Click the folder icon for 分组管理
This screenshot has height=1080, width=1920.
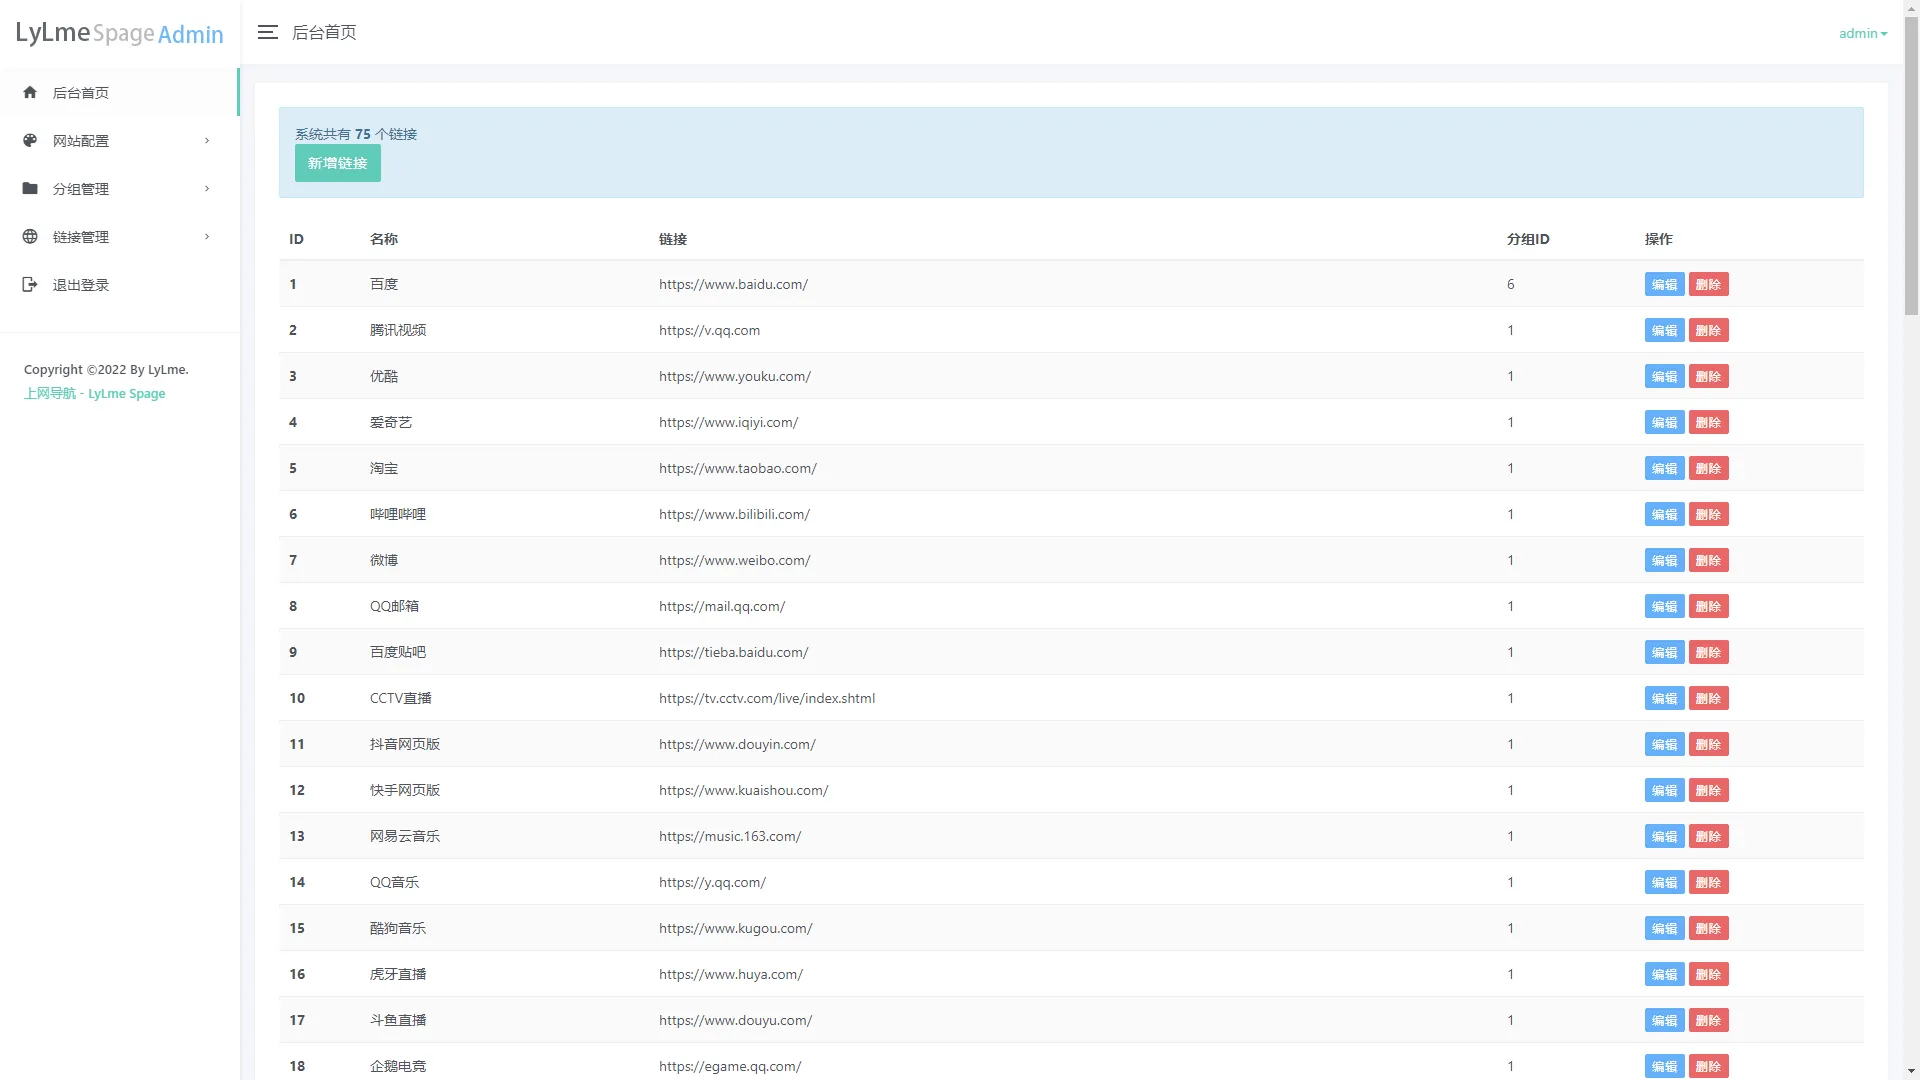click(x=30, y=188)
